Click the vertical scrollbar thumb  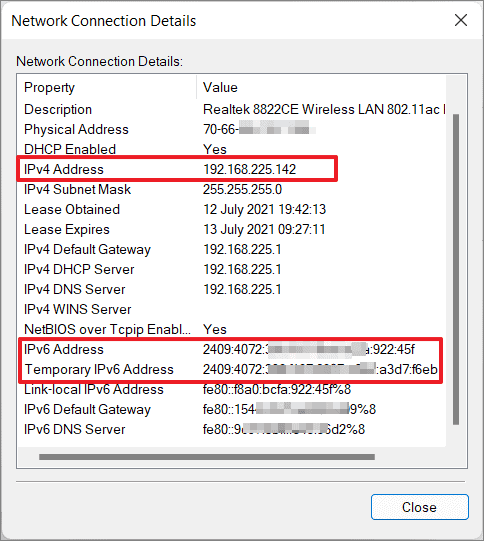pyautogui.click(x=456, y=269)
